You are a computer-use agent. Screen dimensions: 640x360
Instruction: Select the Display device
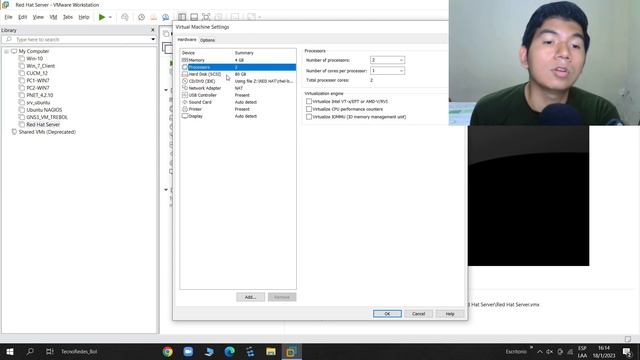(238, 116)
